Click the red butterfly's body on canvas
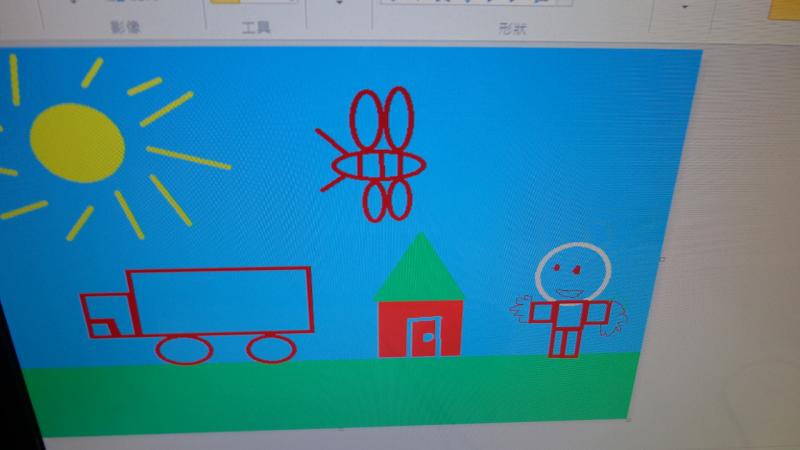800x450 pixels. click(379, 165)
